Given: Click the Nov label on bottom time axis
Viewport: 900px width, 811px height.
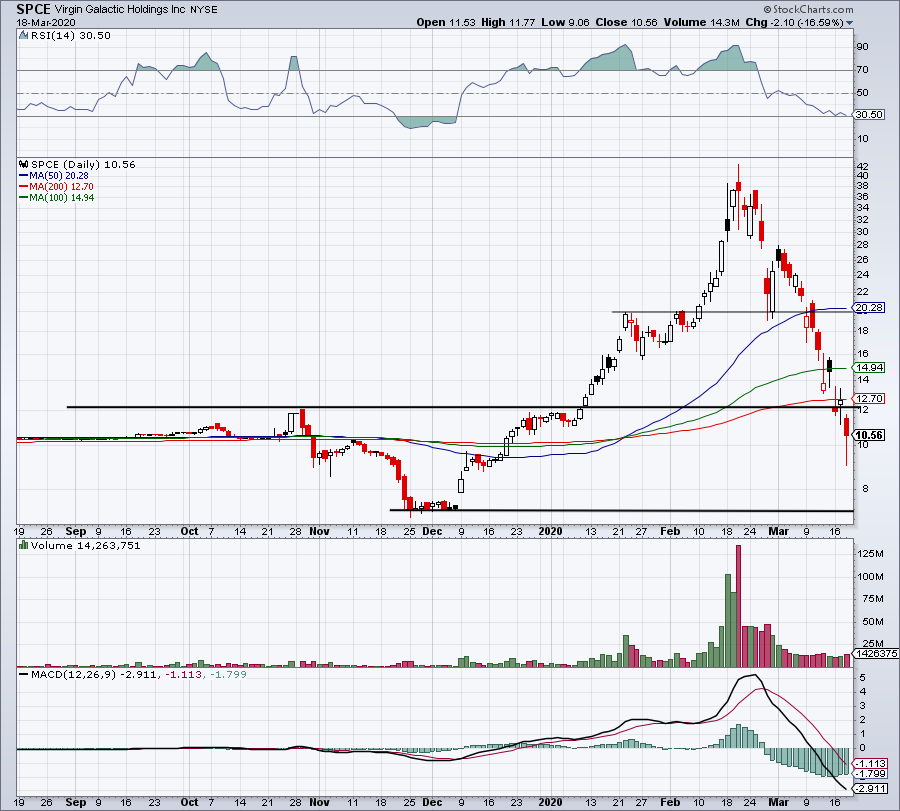Looking at the screenshot, I should [319, 802].
